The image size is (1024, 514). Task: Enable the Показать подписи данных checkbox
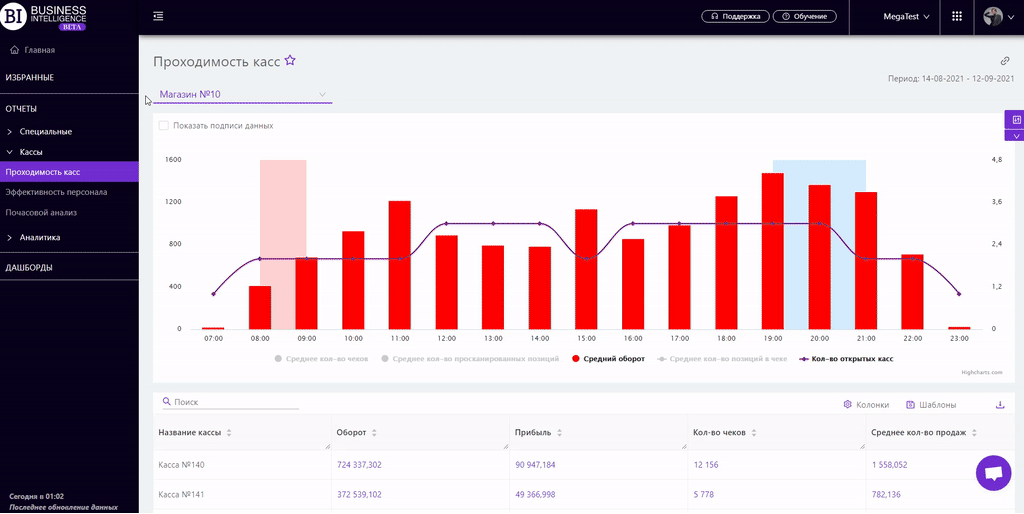coord(164,126)
